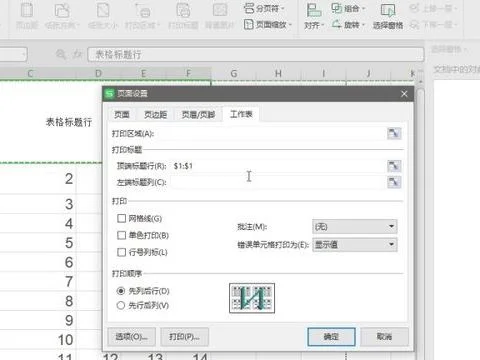Image resolution: width=480 pixels, height=360 pixels.
Task: Switch to the 页边距 tab
Action: click(155, 115)
